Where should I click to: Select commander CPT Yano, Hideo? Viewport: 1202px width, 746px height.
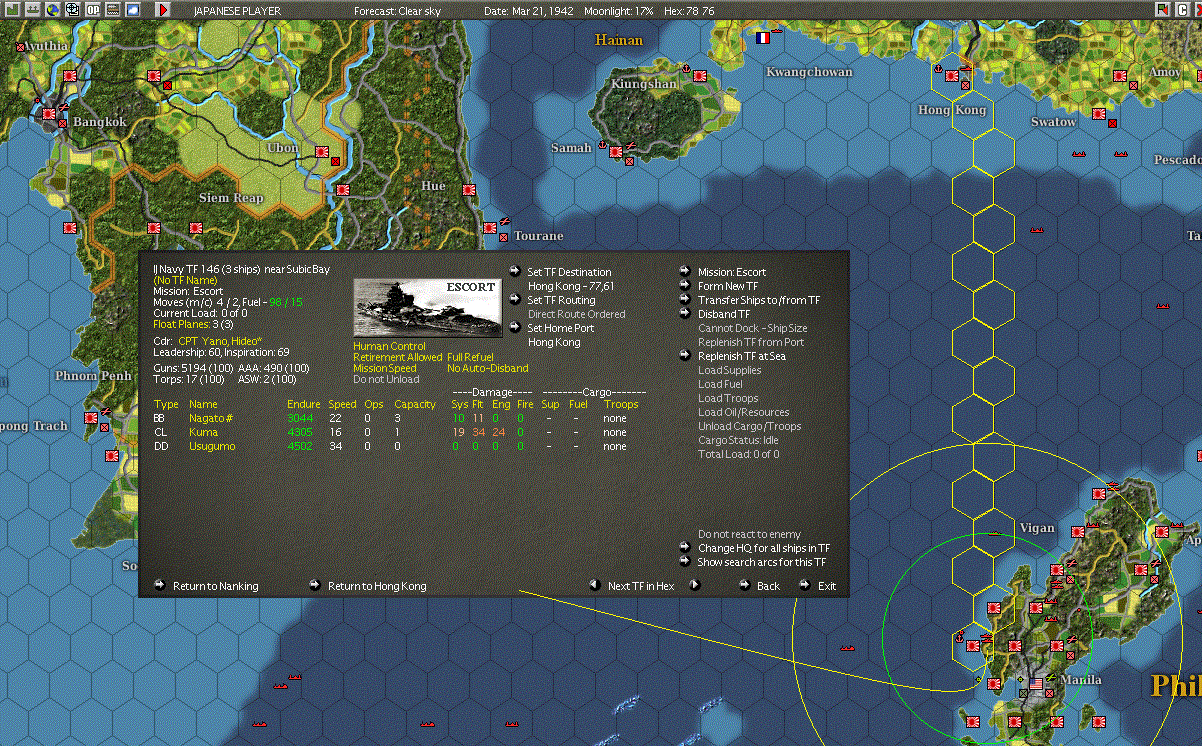tap(221, 341)
